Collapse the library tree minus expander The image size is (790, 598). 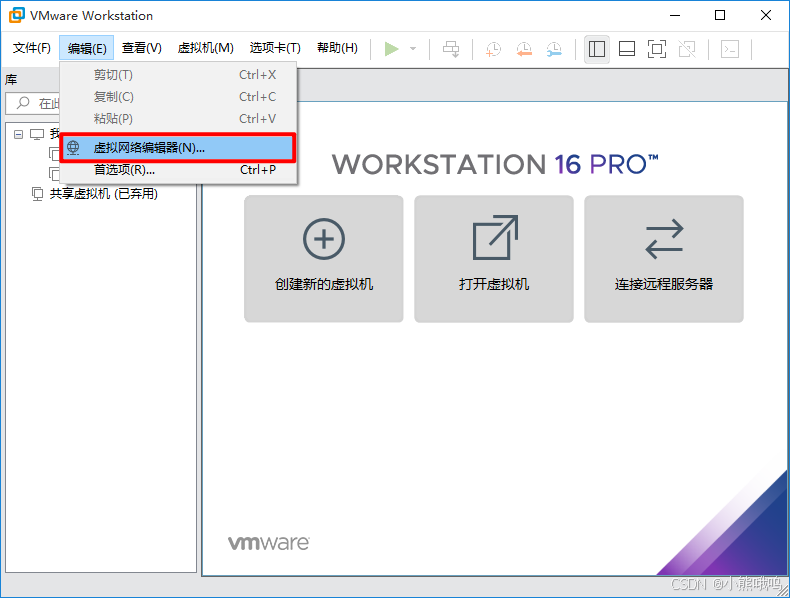[19, 135]
